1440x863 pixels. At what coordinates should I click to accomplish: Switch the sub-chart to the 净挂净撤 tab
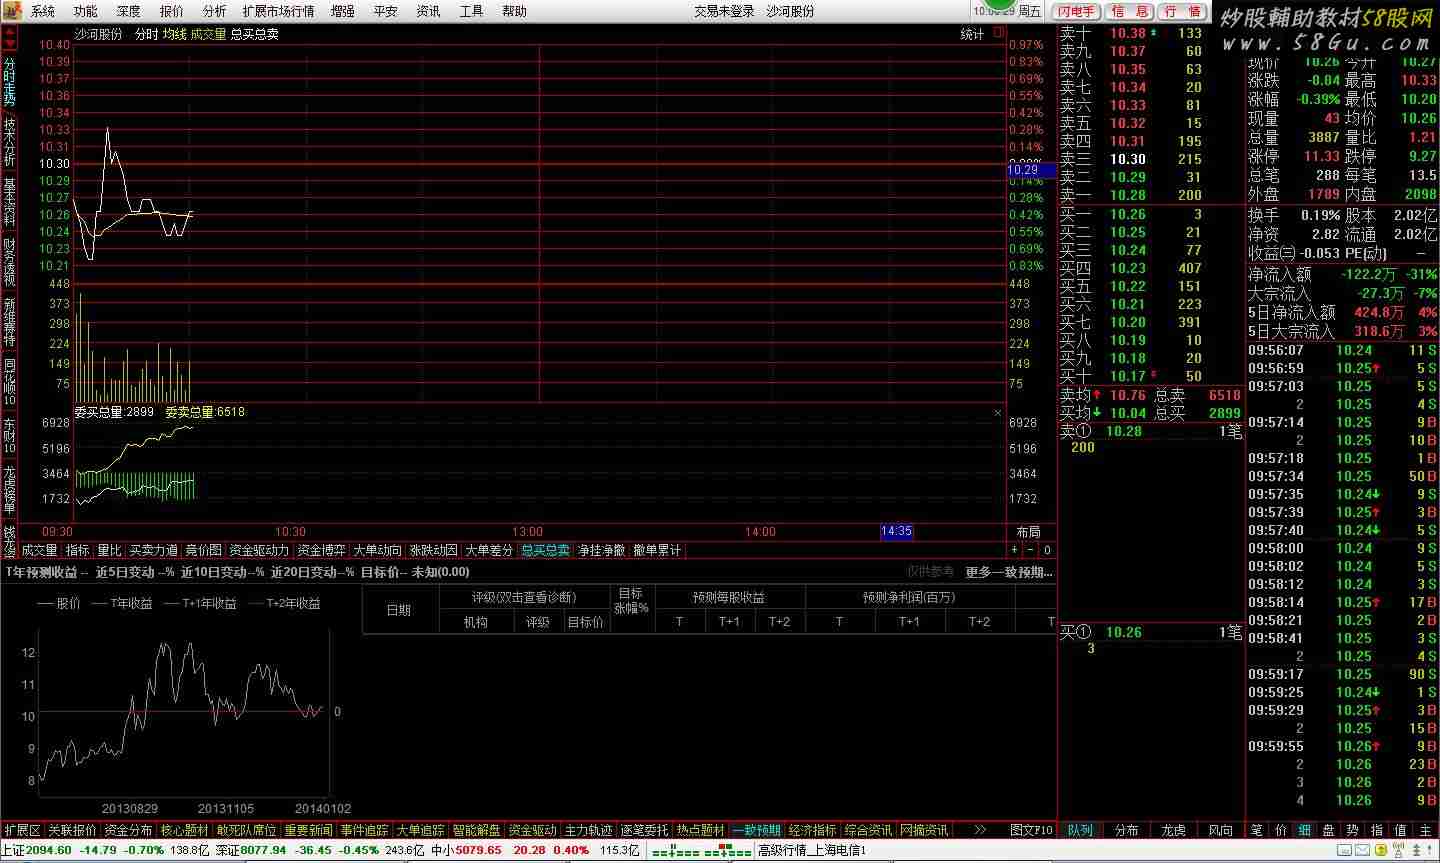point(601,550)
